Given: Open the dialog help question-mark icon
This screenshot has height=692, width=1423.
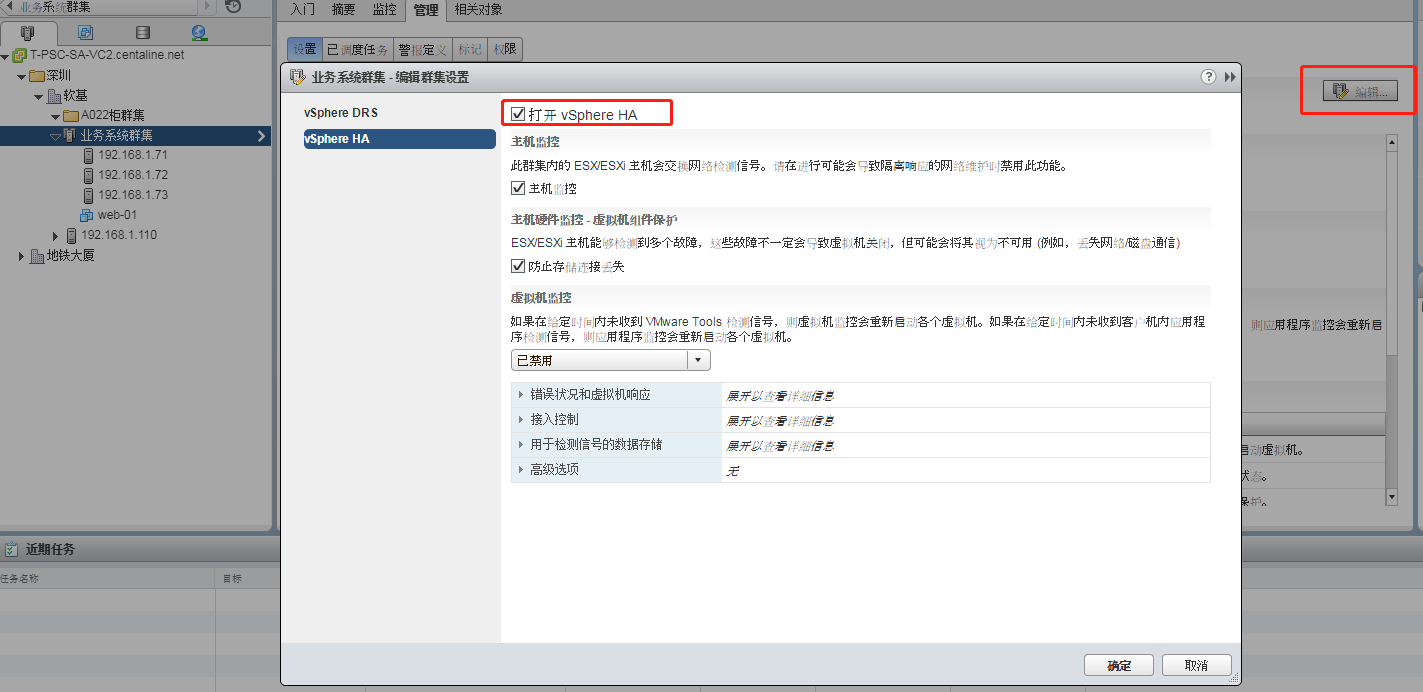Looking at the screenshot, I should (1208, 77).
